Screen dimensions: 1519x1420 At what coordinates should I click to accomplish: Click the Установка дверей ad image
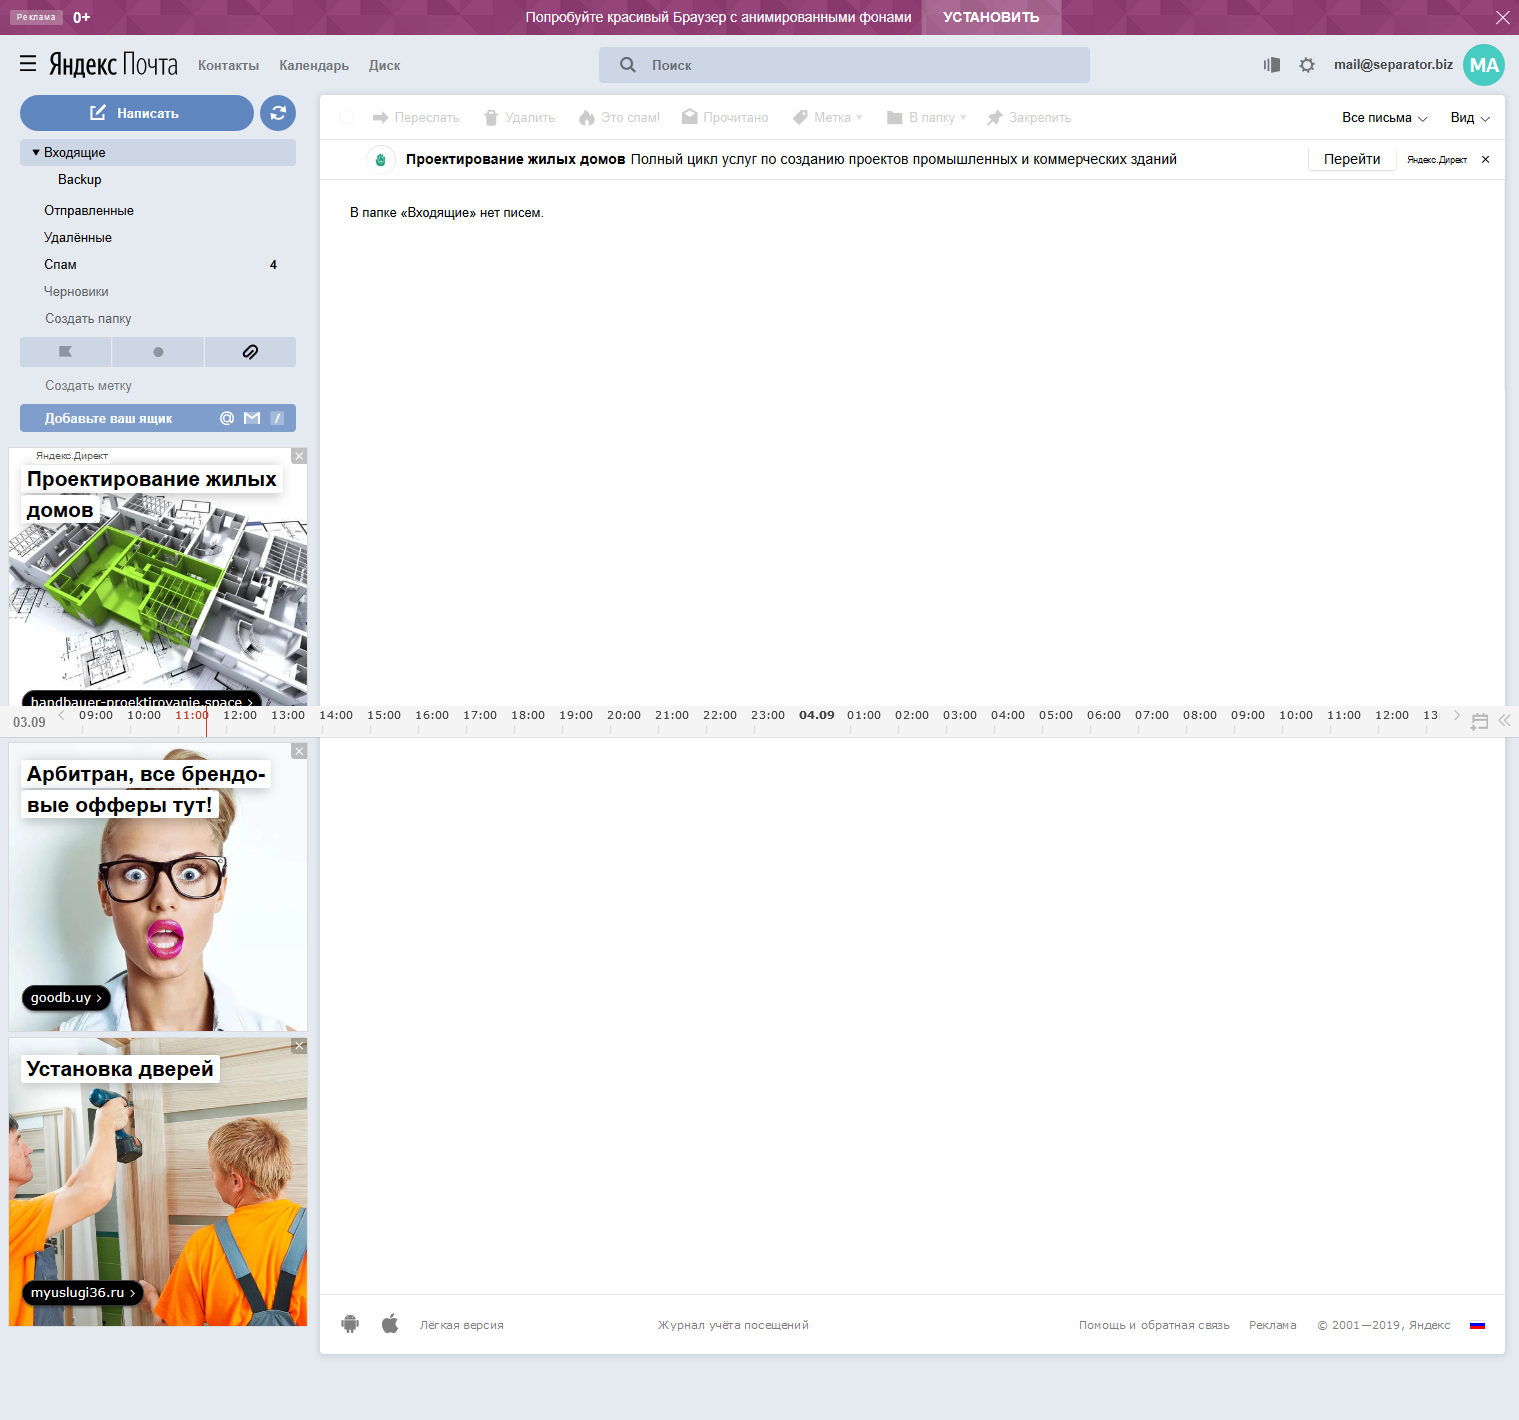[x=158, y=1182]
